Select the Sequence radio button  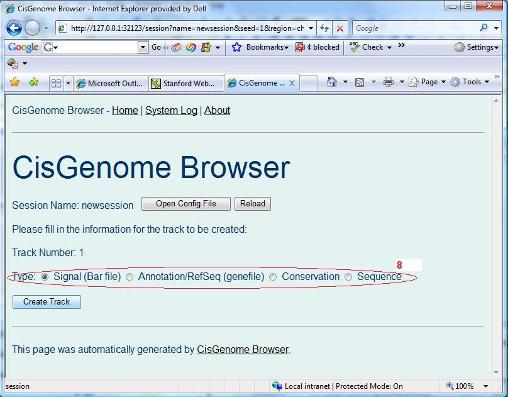pos(348,277)
